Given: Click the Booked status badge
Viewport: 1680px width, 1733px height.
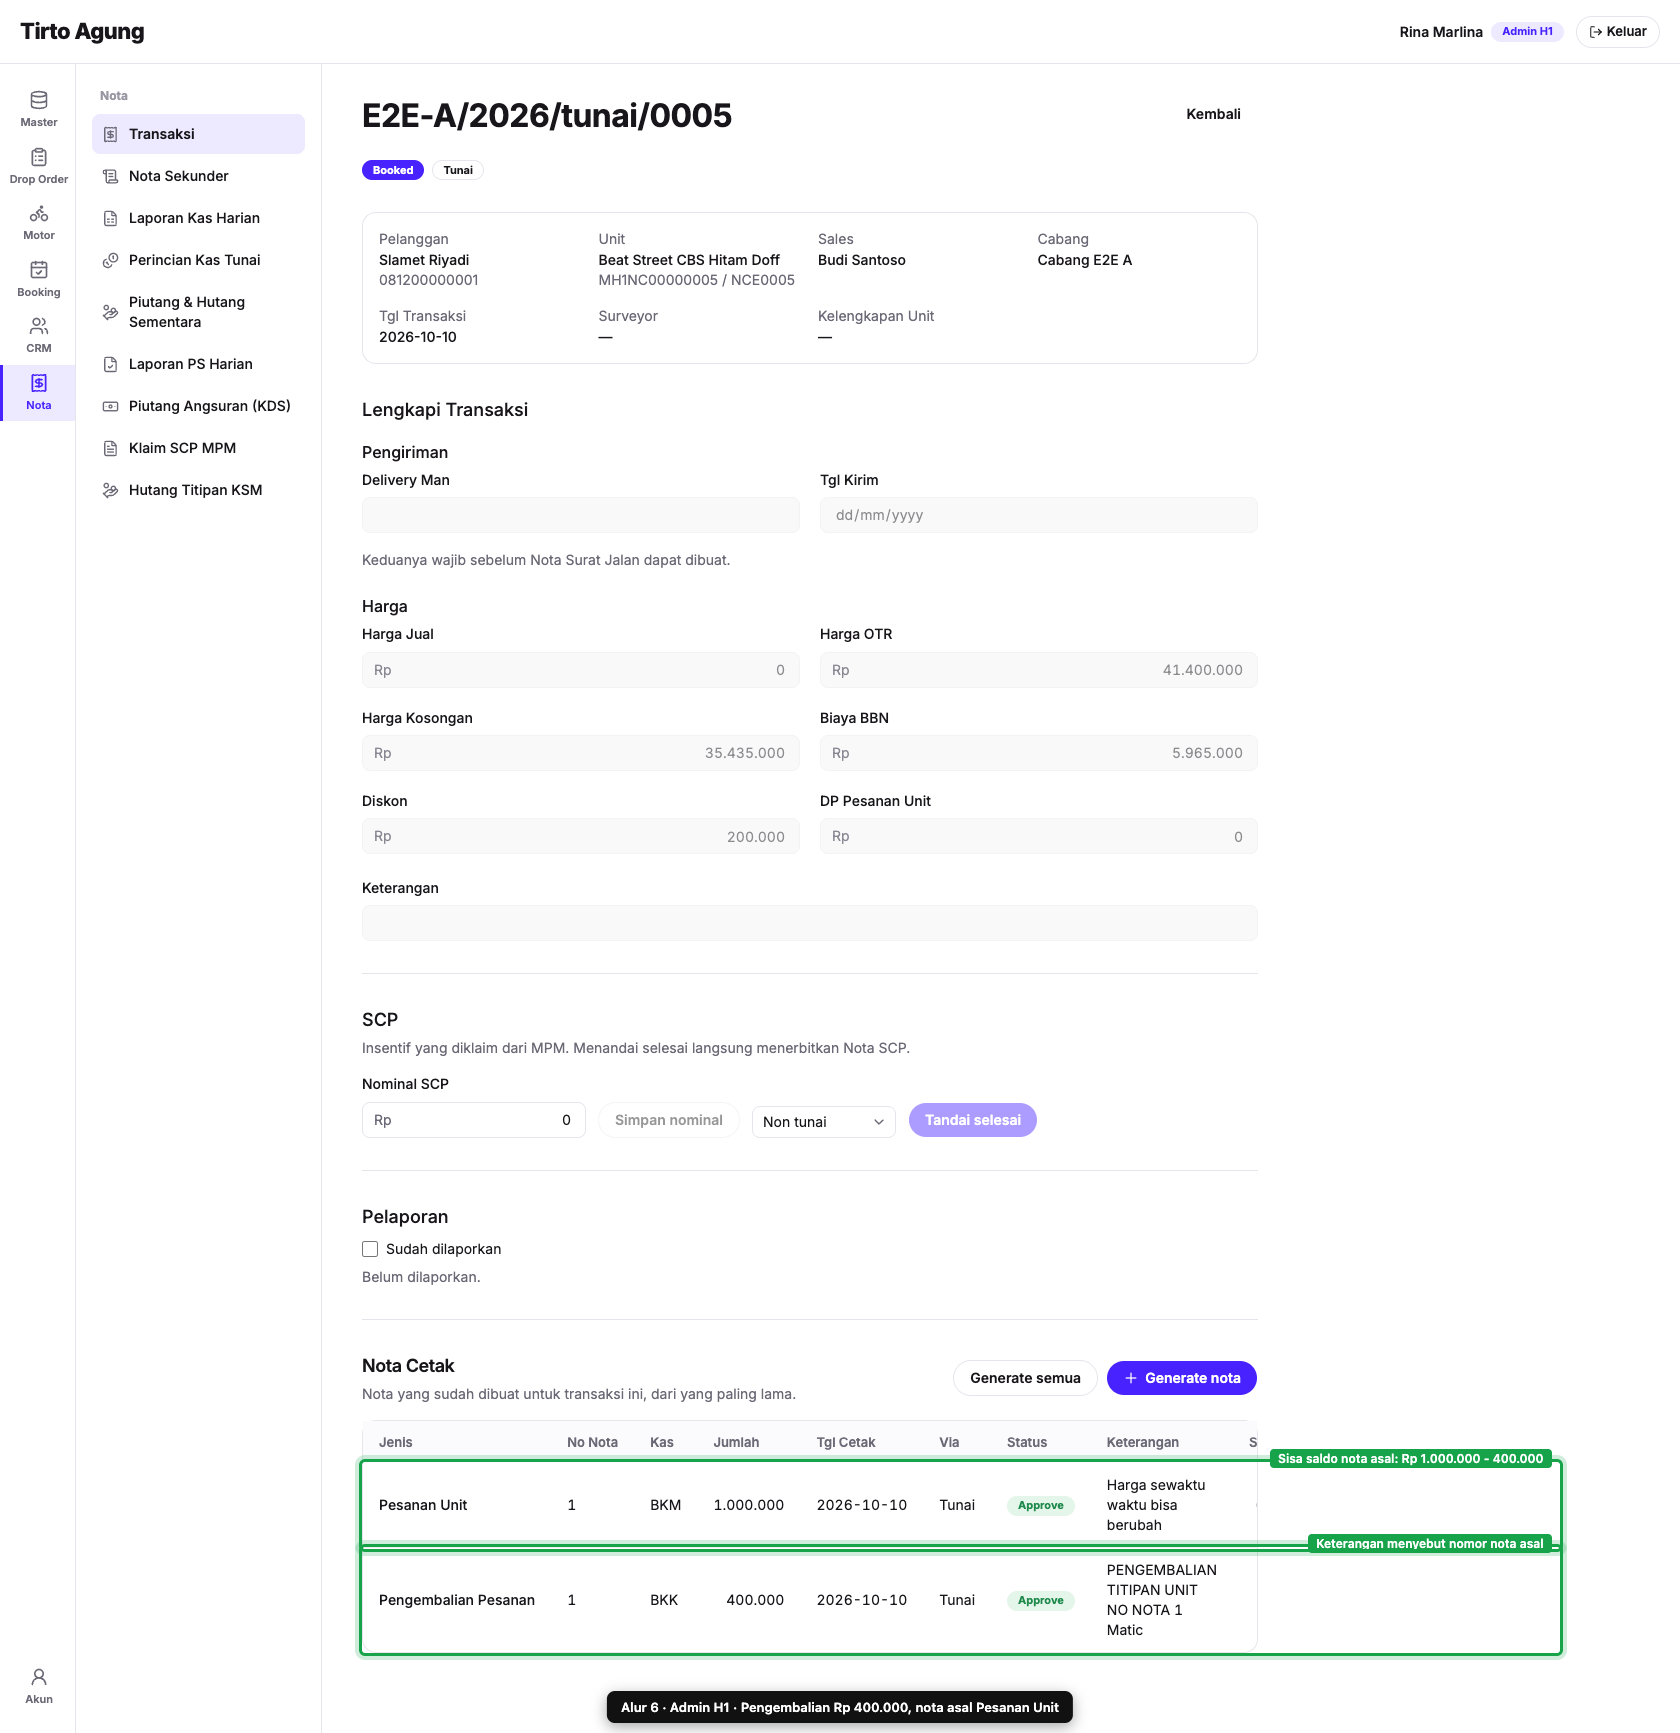Looking at the screenshot, I should tap(393, 170).
